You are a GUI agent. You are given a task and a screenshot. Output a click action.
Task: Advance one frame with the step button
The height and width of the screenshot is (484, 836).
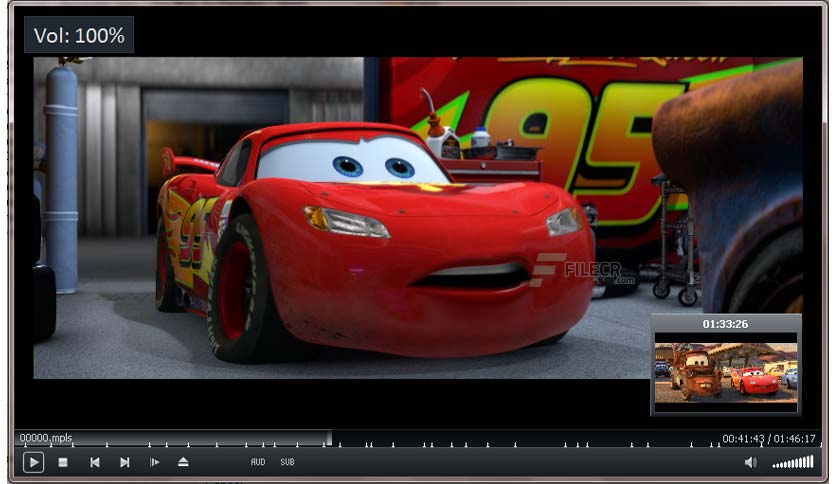[154, 462]
